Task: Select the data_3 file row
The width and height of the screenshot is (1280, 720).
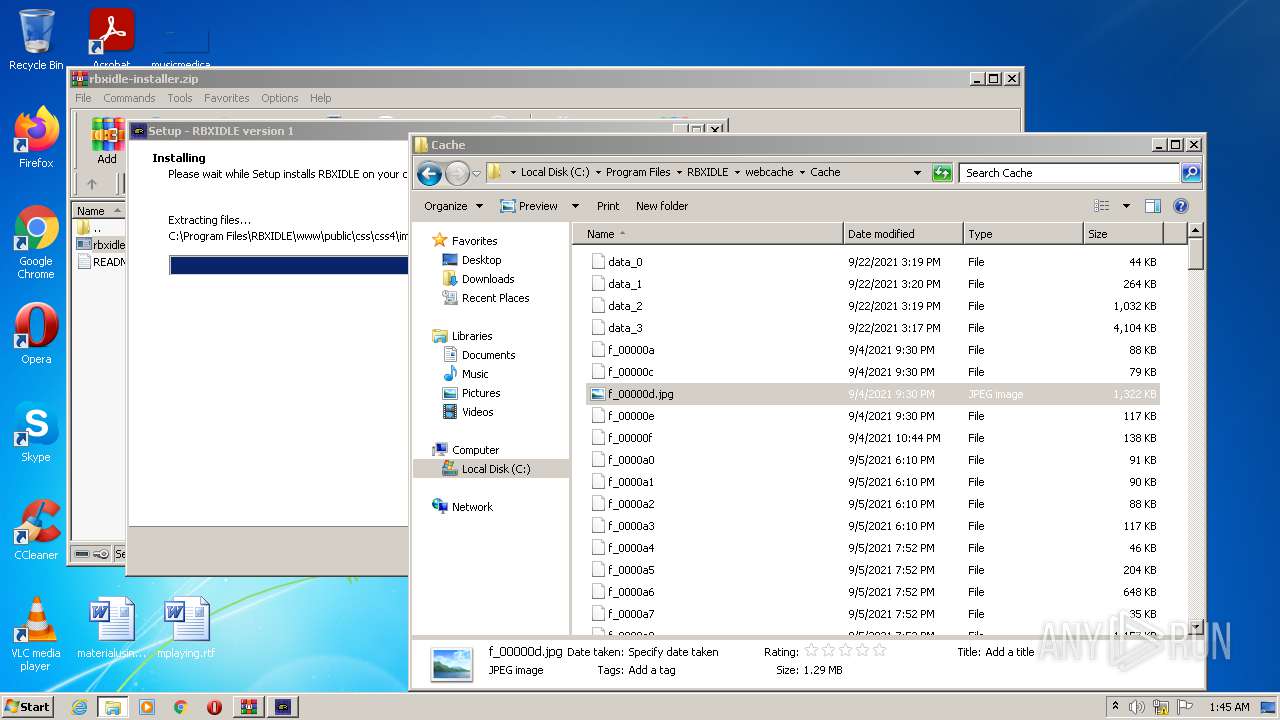Action: tap(872, 328)
